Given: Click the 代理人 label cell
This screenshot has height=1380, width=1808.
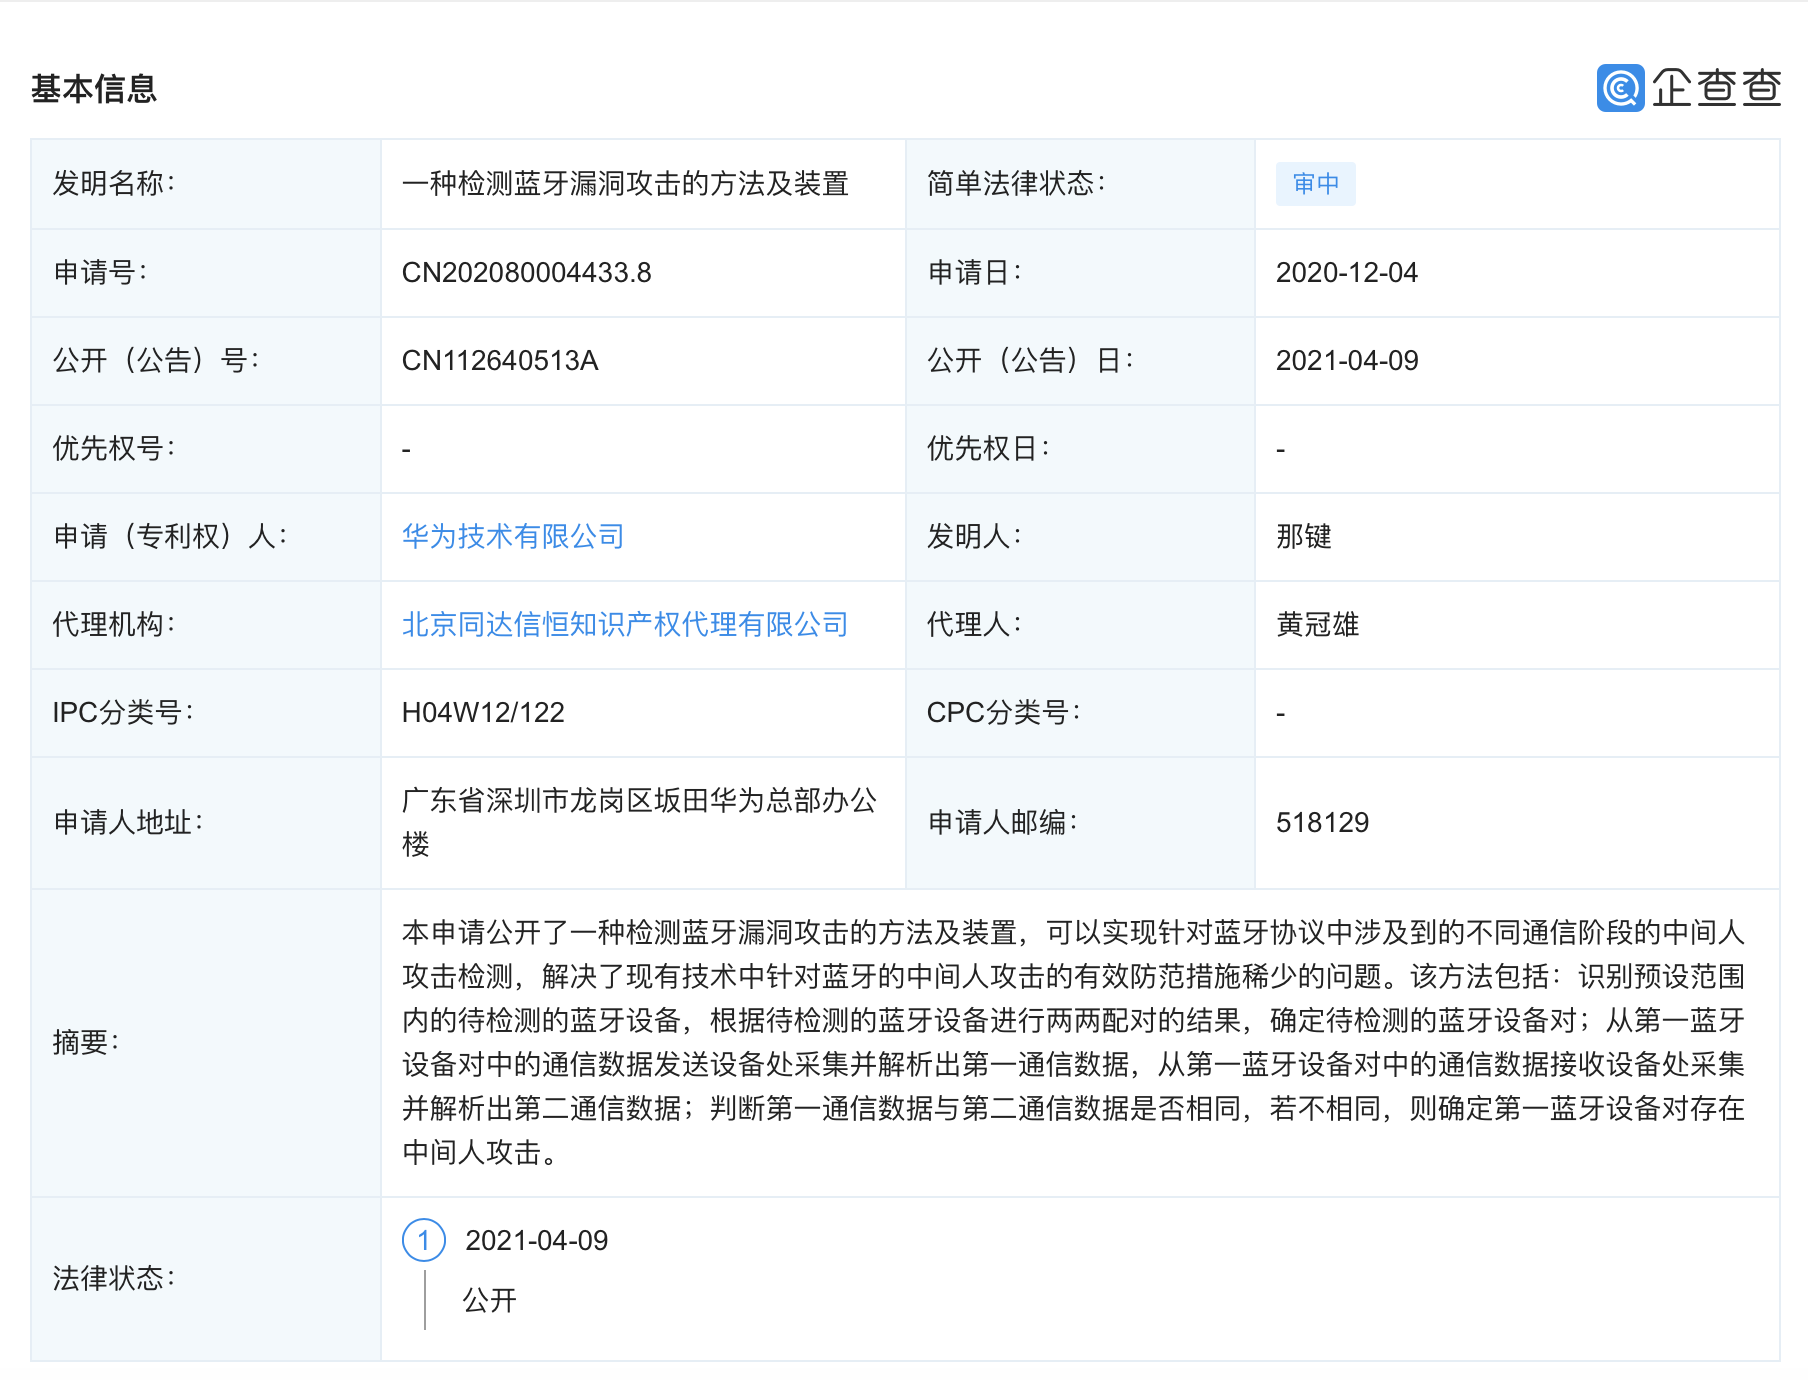Looking at the screenshot, I should (1080, 625).
